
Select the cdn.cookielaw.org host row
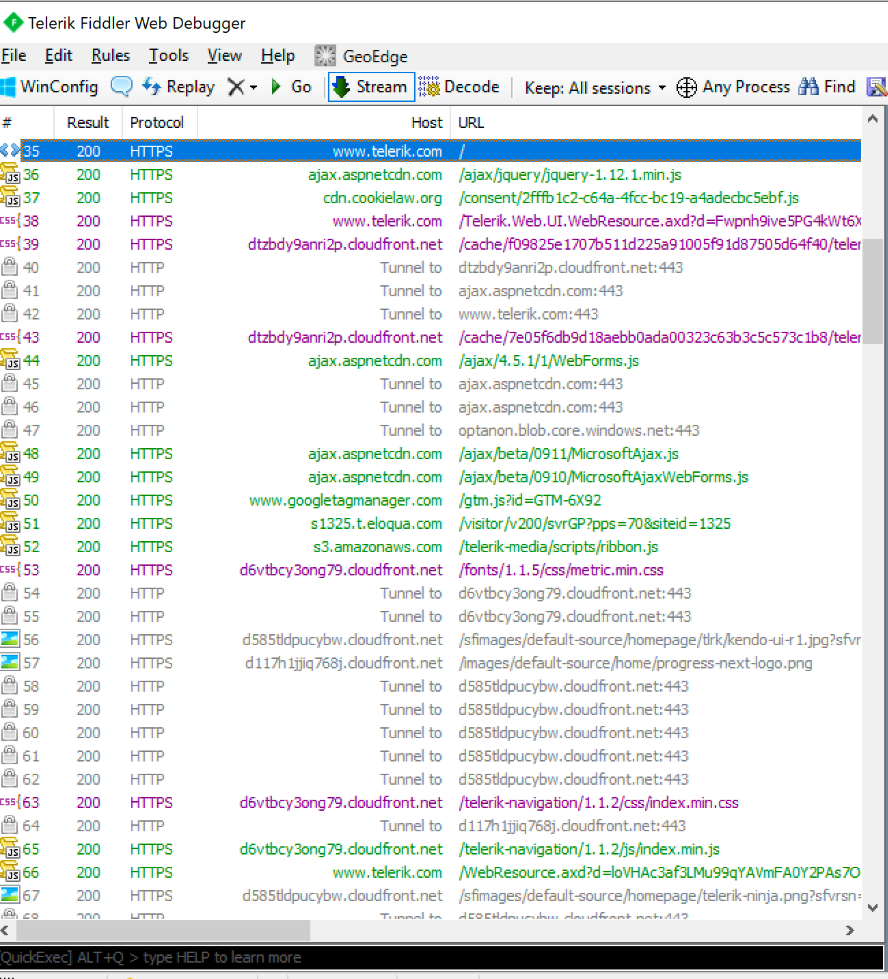[431, 198]
